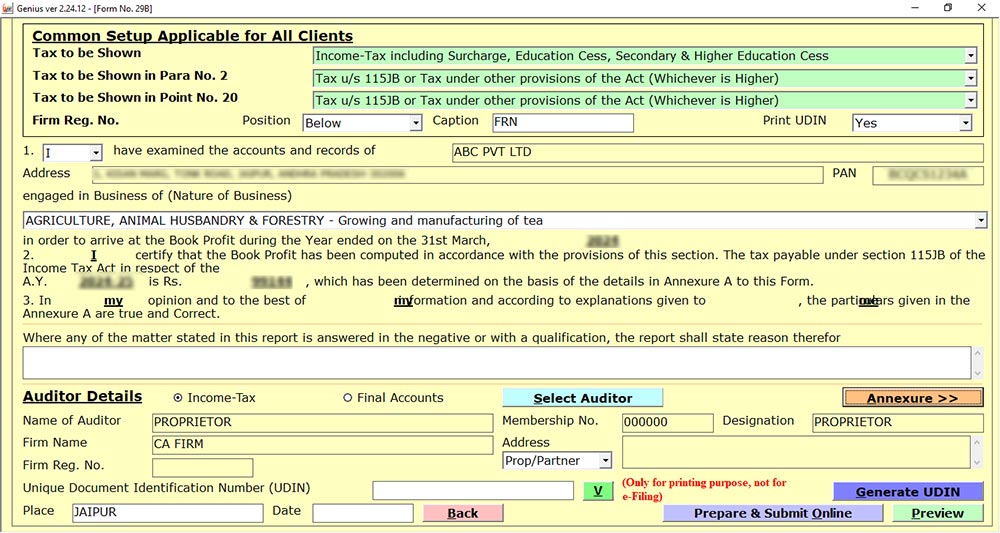Restore the window using title bar button
This screenshot has width=1000, height=533.
pos(947,8)
